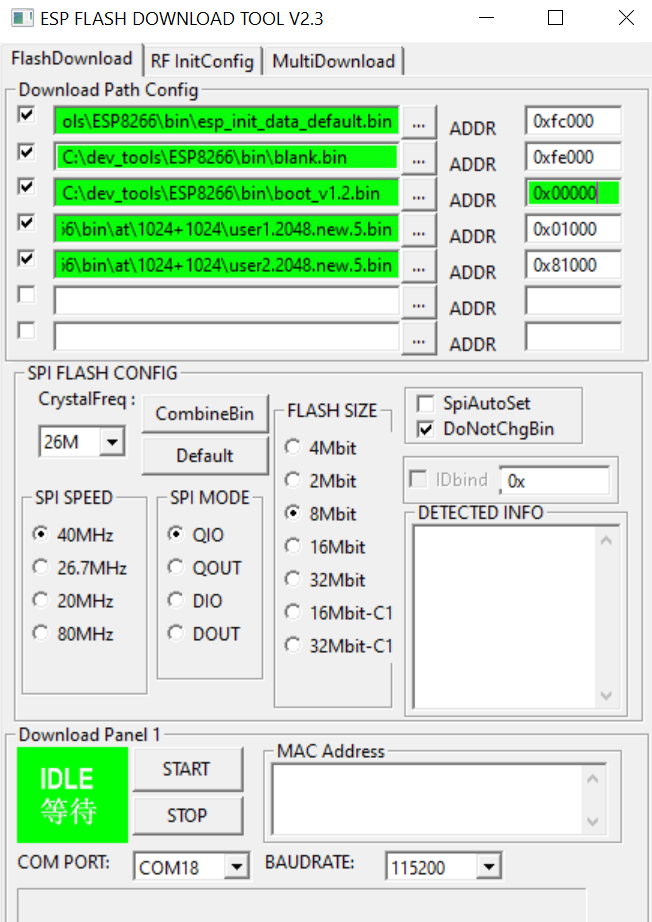Image resolution: width=652 pixels, height=922 pixels.
Task: Switch to the RF InitConfig tab
Action: coord(202,61)
